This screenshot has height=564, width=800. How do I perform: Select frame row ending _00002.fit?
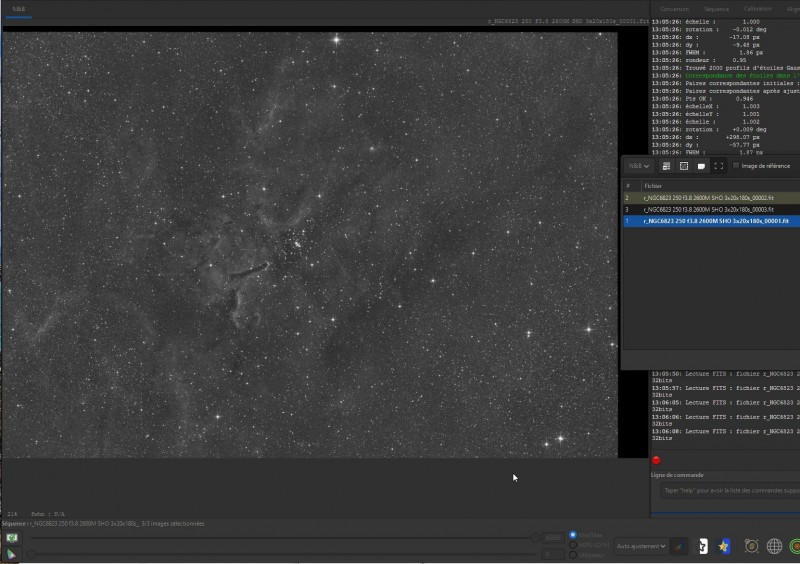[712, 198]
